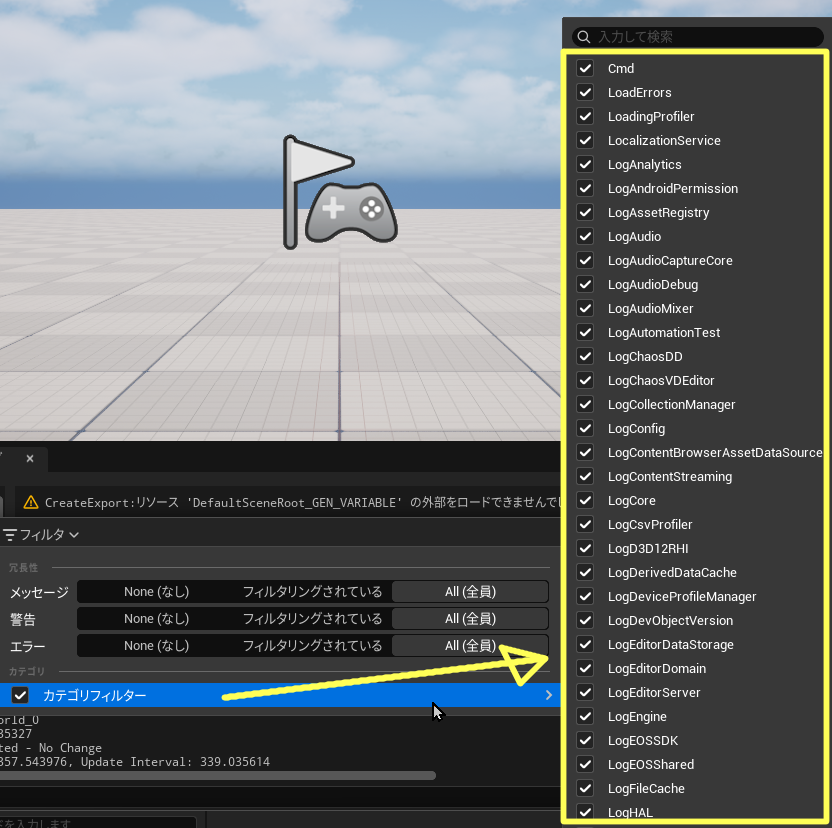Viewport: 832px width, 828px height.
Task: Uncheck the LogEngine category
Action: [585, 717]
